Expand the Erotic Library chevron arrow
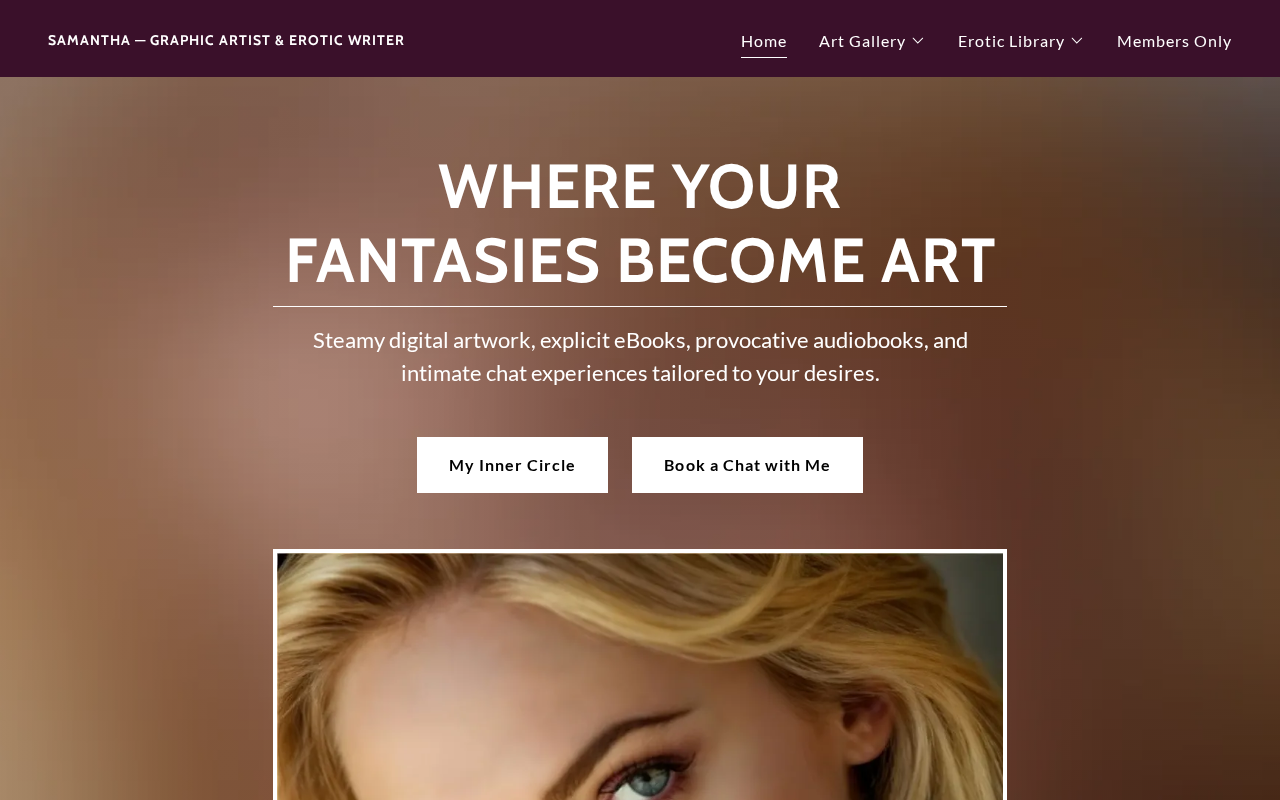Screen dimensions: 1280x800 (1077, 41)
